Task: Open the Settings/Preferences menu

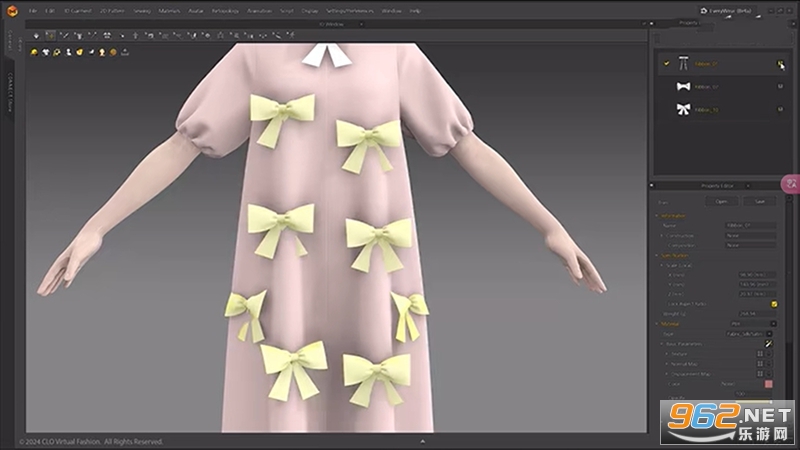Action: pos(350,11)
